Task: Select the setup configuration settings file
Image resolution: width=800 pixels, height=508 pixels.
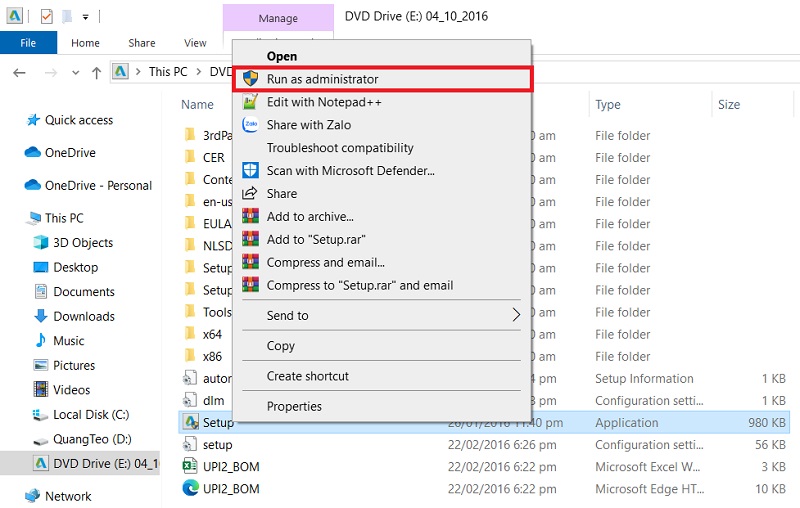Action: (x=217, y=445)
